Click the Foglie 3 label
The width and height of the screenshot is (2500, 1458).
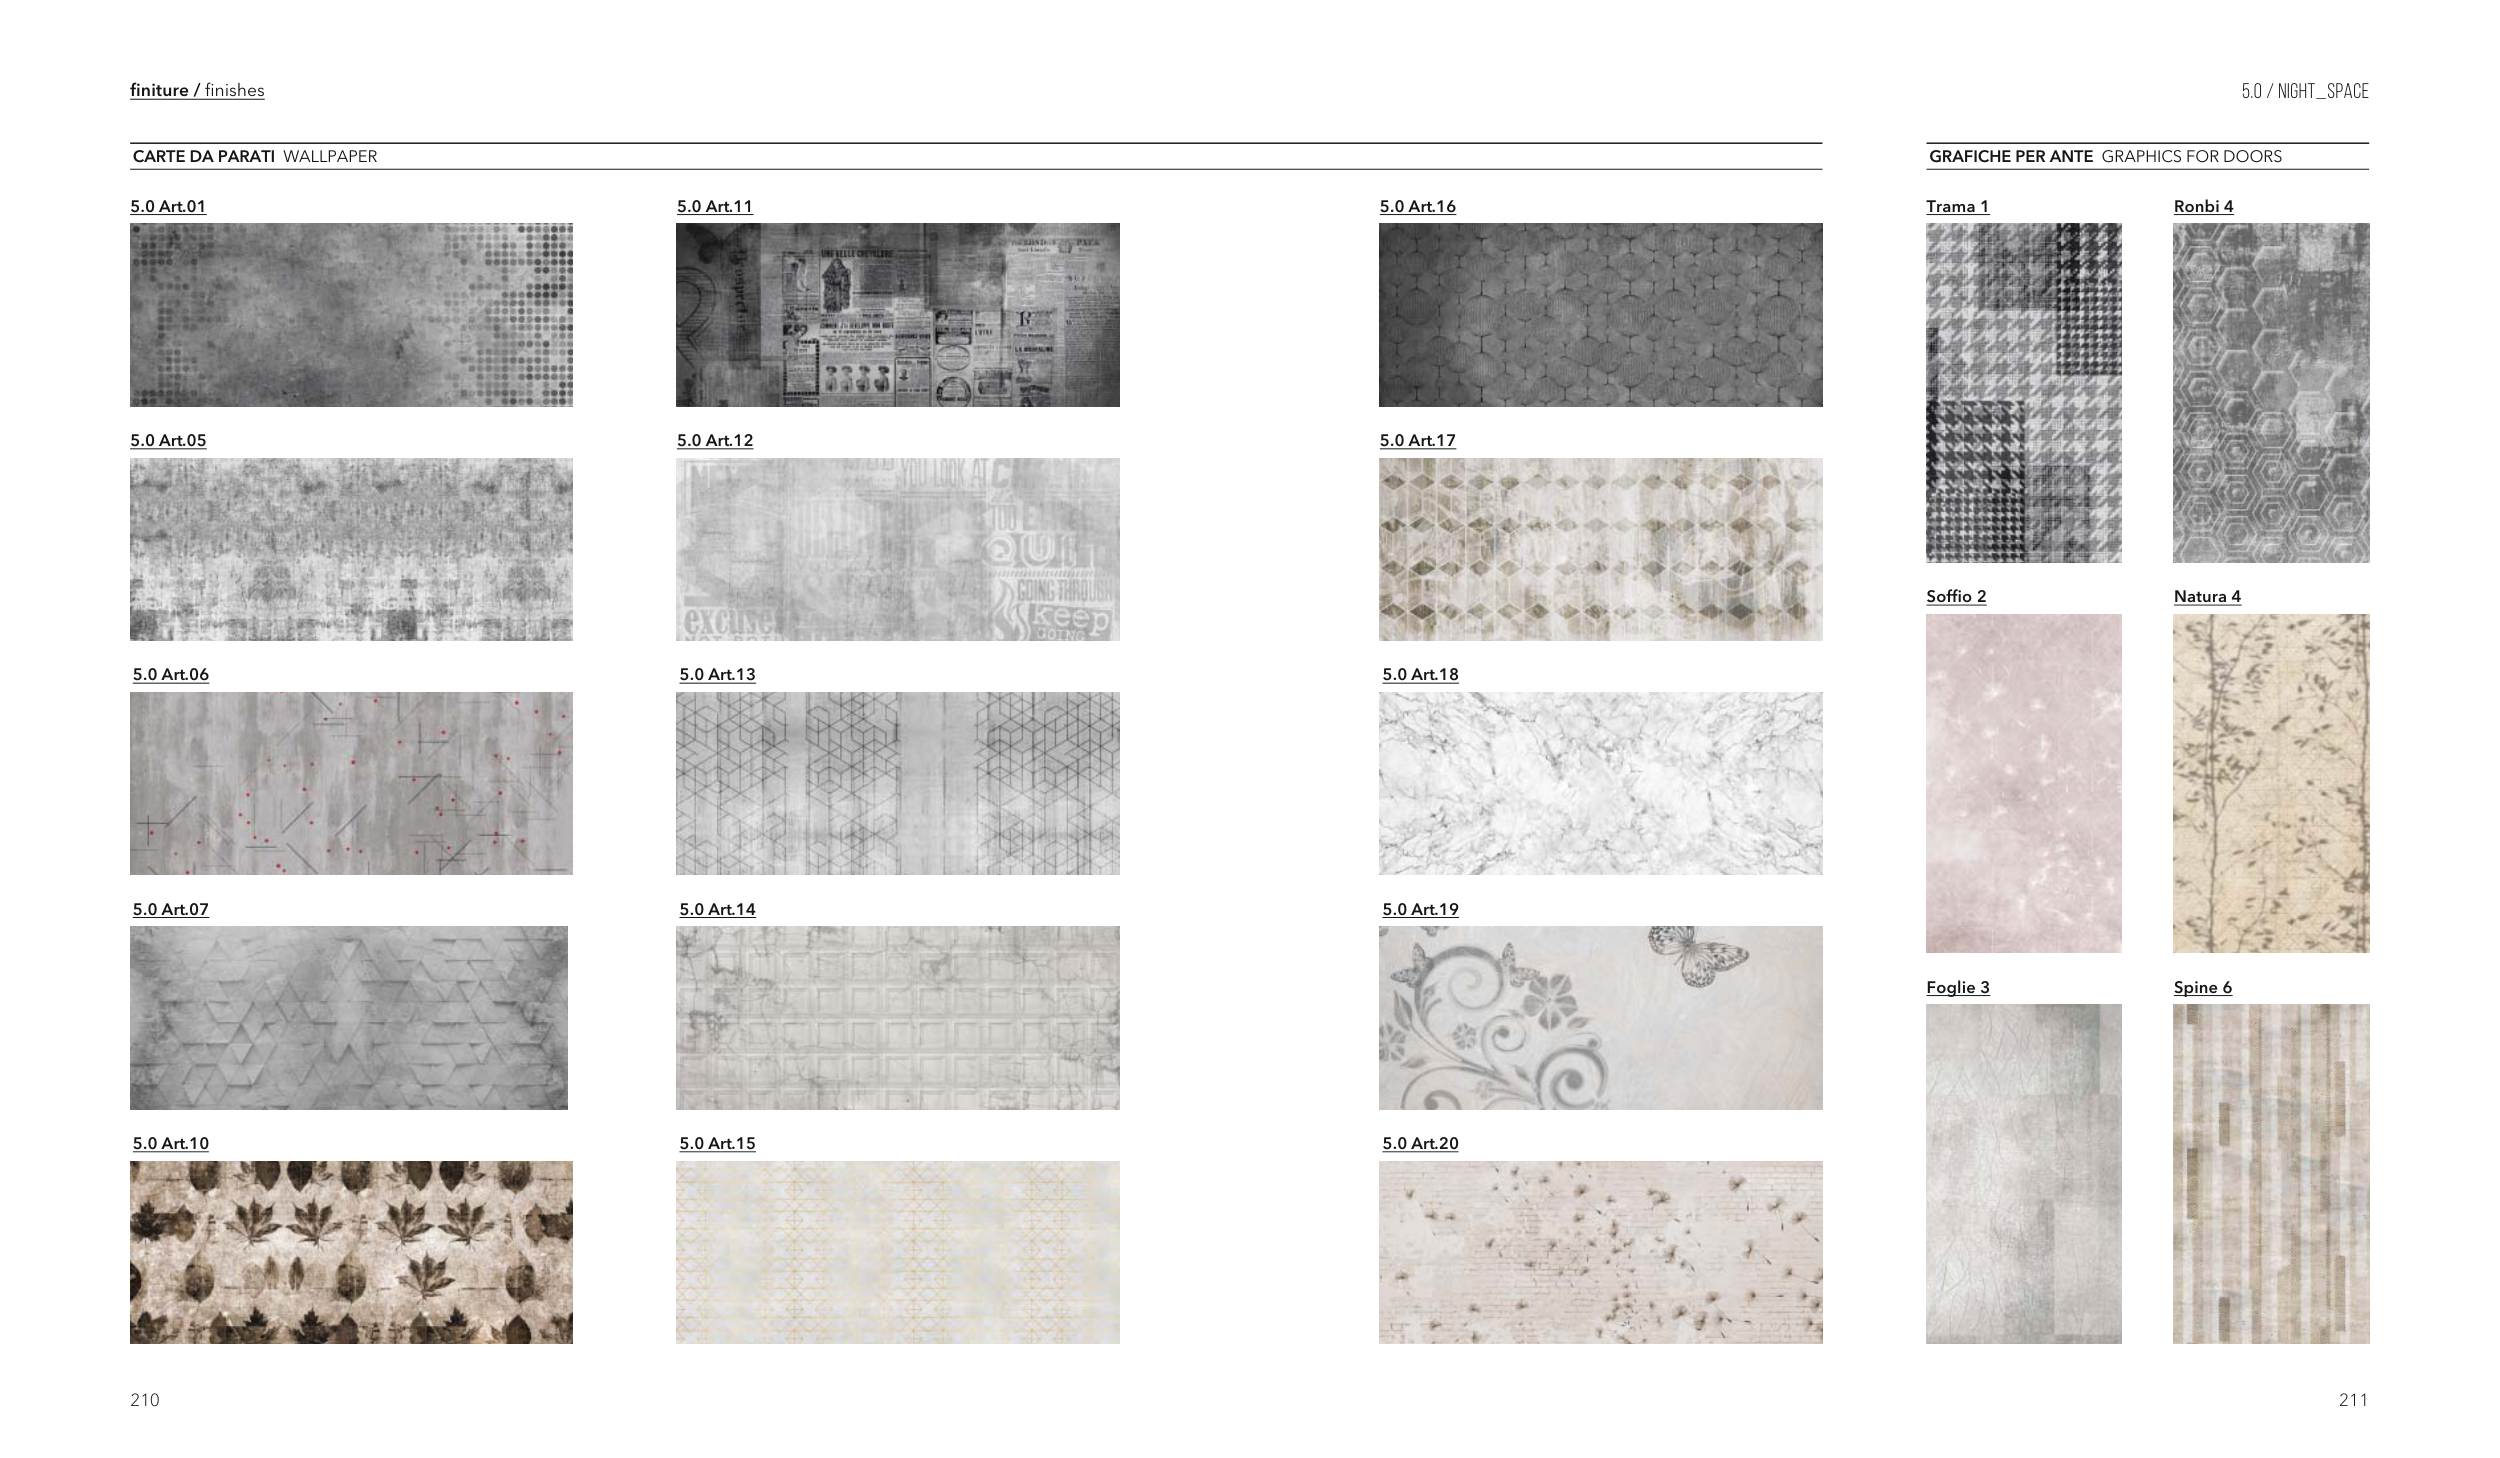(1957, 987)
